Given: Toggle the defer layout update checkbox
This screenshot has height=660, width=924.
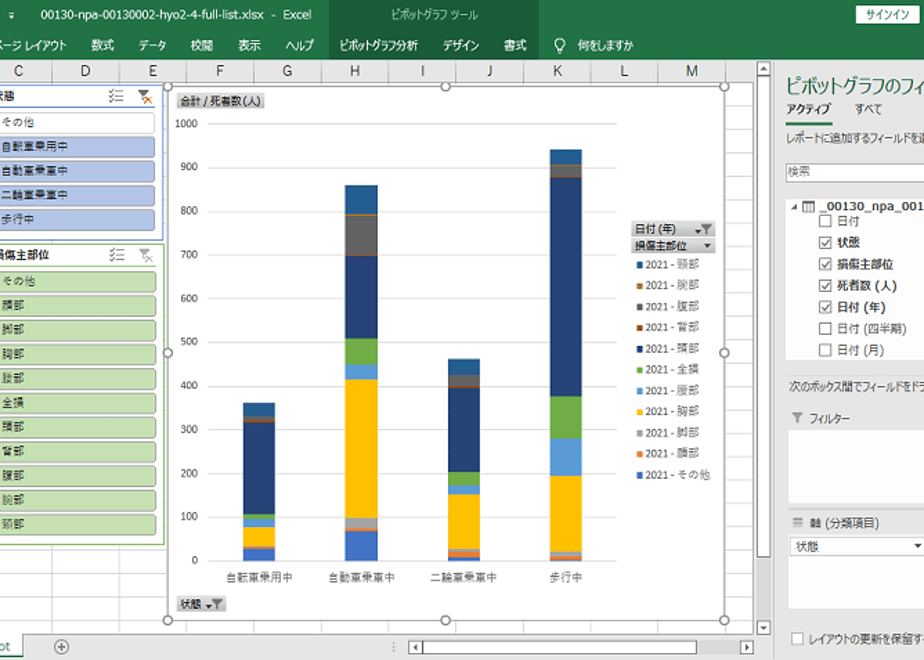Looking at the screenshot, I should pos(797,639).
